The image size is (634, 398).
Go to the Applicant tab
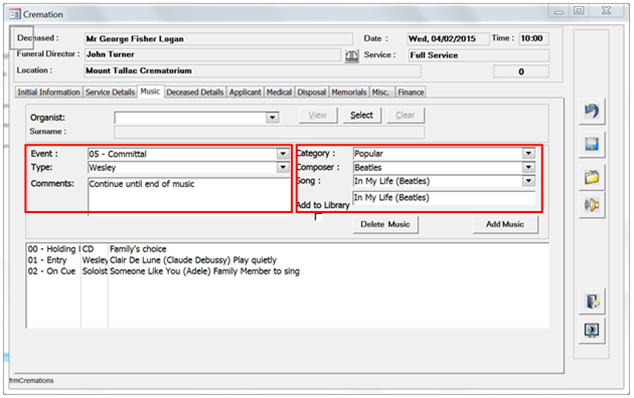click(245, 92)
